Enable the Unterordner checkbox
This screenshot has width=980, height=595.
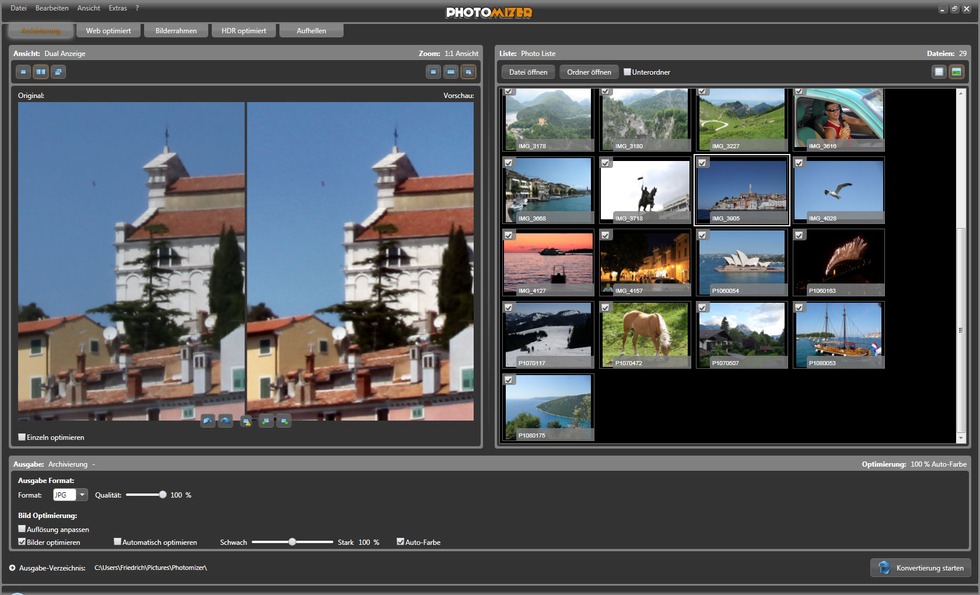click(627, 72)
